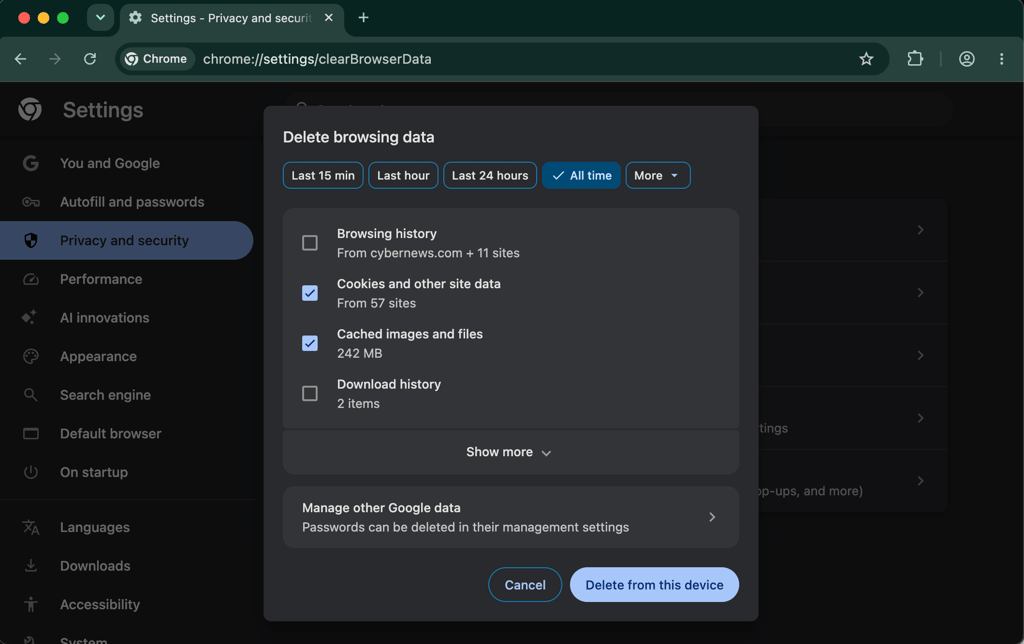
Task: Uncheck Cookies and other site data
Action: point(310,293)
